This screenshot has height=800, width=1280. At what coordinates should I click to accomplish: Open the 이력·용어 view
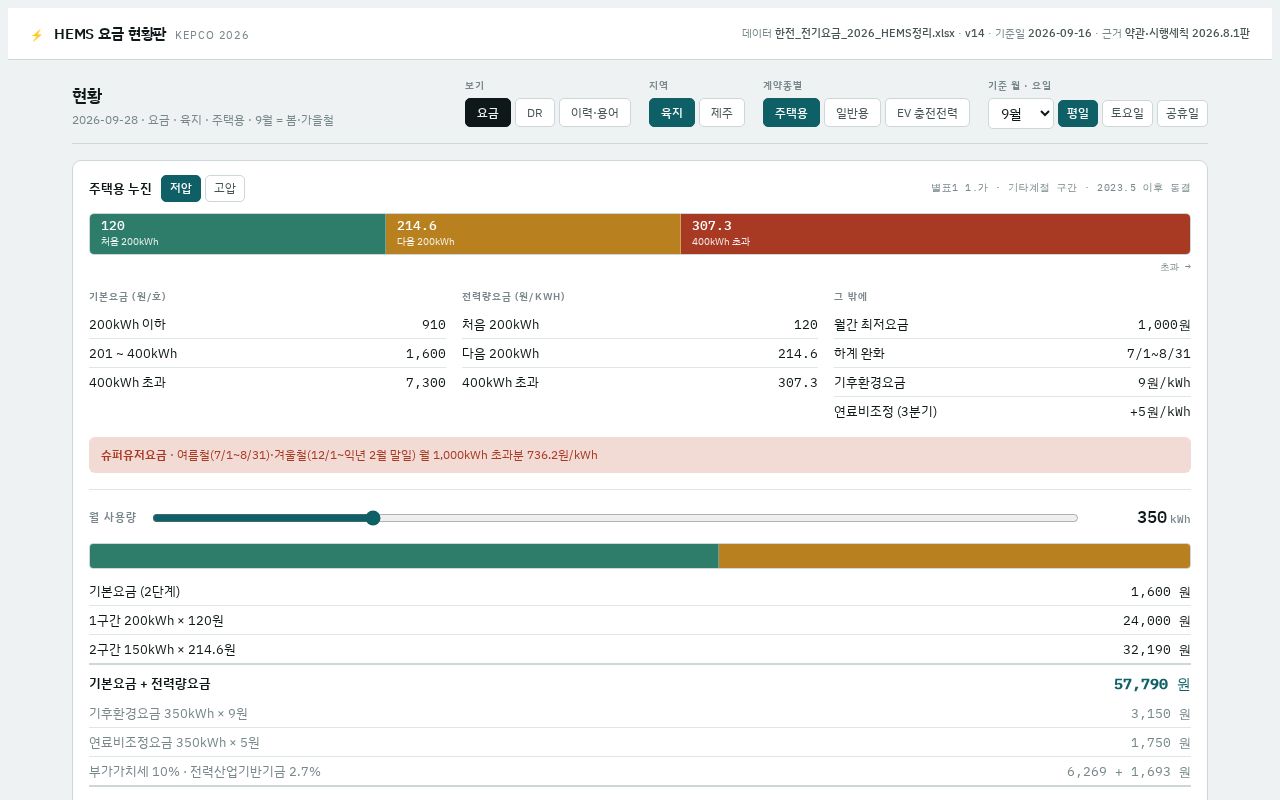pyautogui.click(x=595, y=113)
